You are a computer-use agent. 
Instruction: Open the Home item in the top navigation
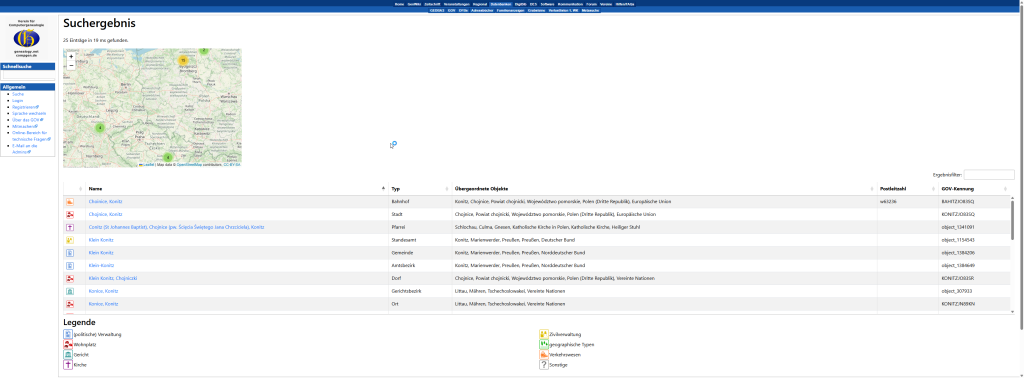point(399,4)
